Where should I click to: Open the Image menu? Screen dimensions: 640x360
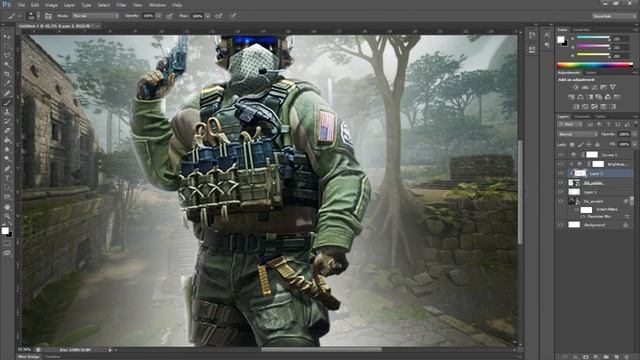[x=51, y=5]
